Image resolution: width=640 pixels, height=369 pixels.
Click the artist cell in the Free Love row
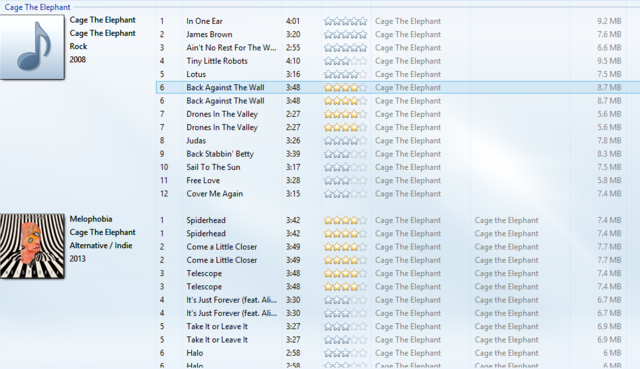tap(408, 180)
